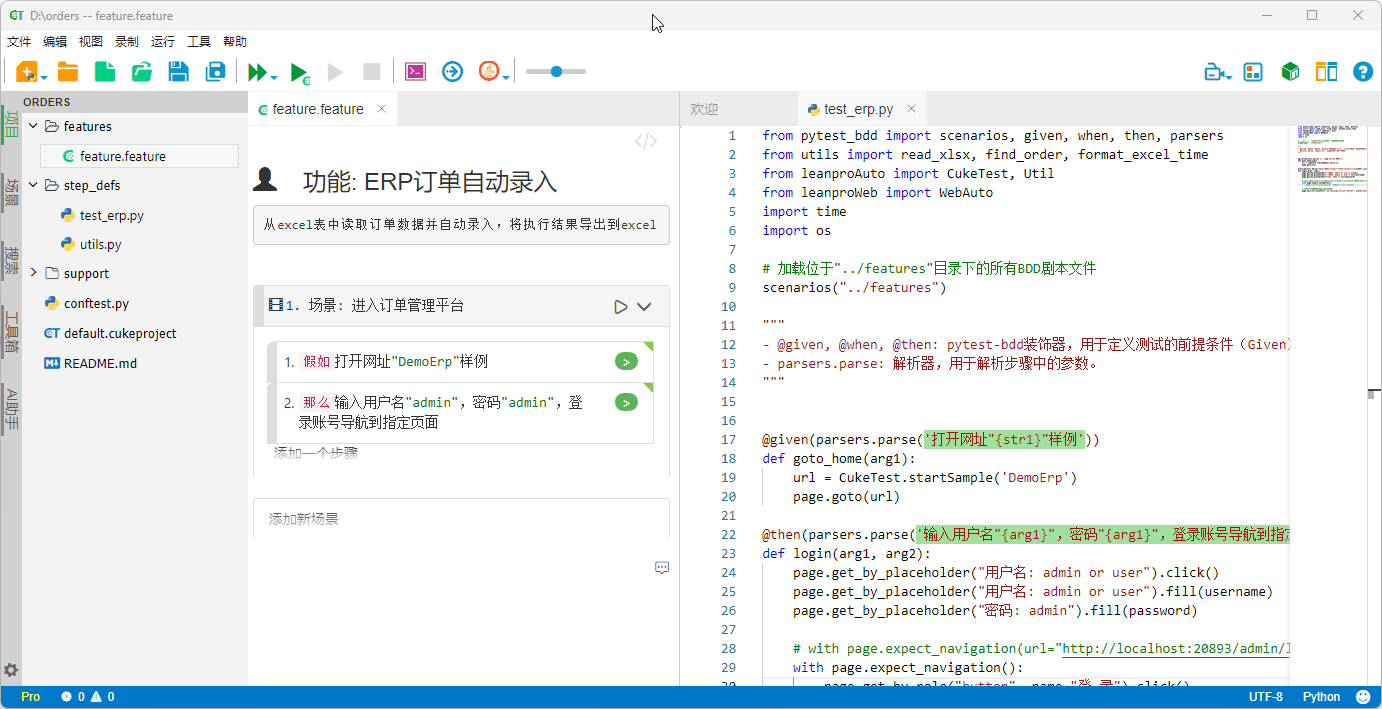Collapse the scenario 1 chevron

click(x=645, y=307)
